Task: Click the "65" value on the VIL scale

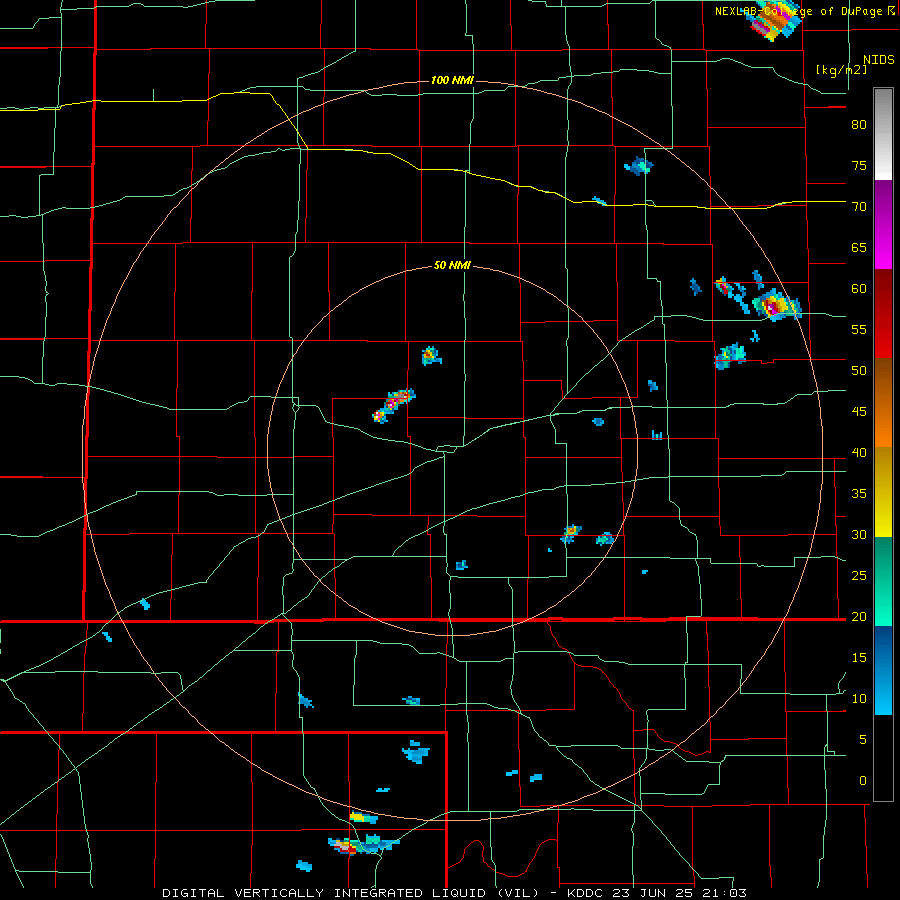Action: click(859, 247)
